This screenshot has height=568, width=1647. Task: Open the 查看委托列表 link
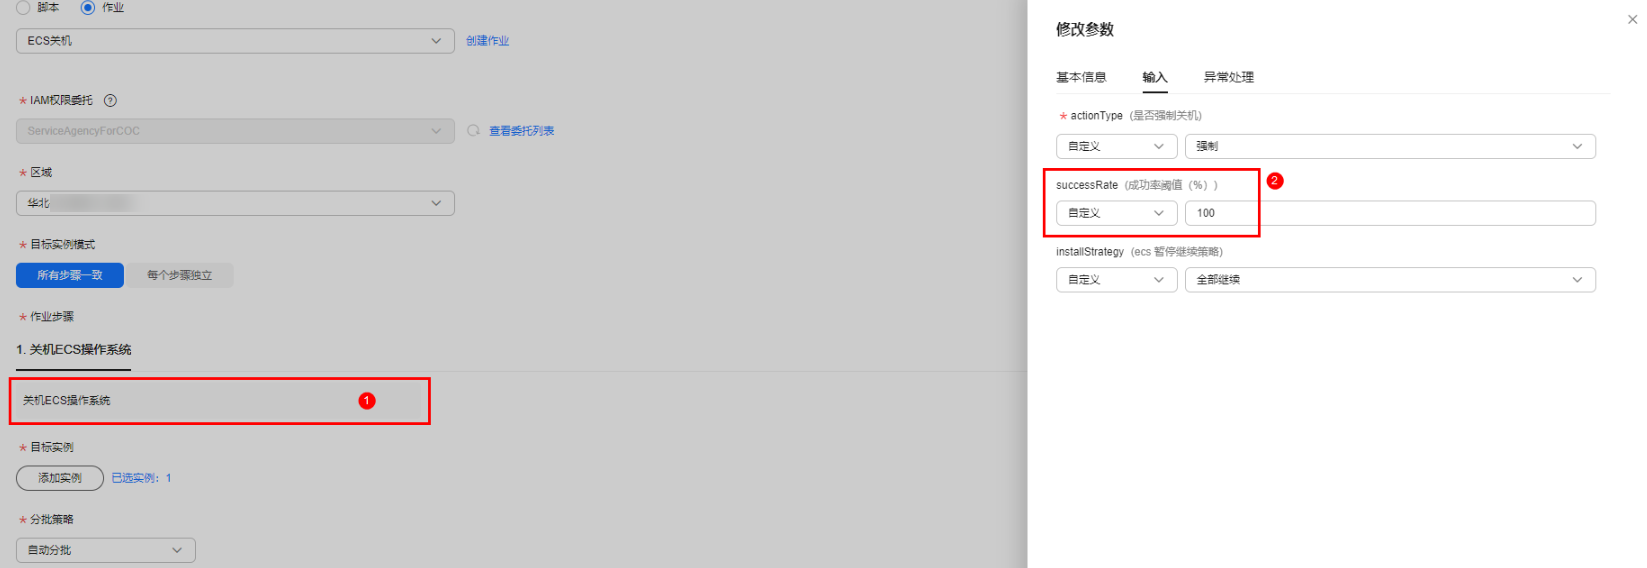(x=521, y=131)
